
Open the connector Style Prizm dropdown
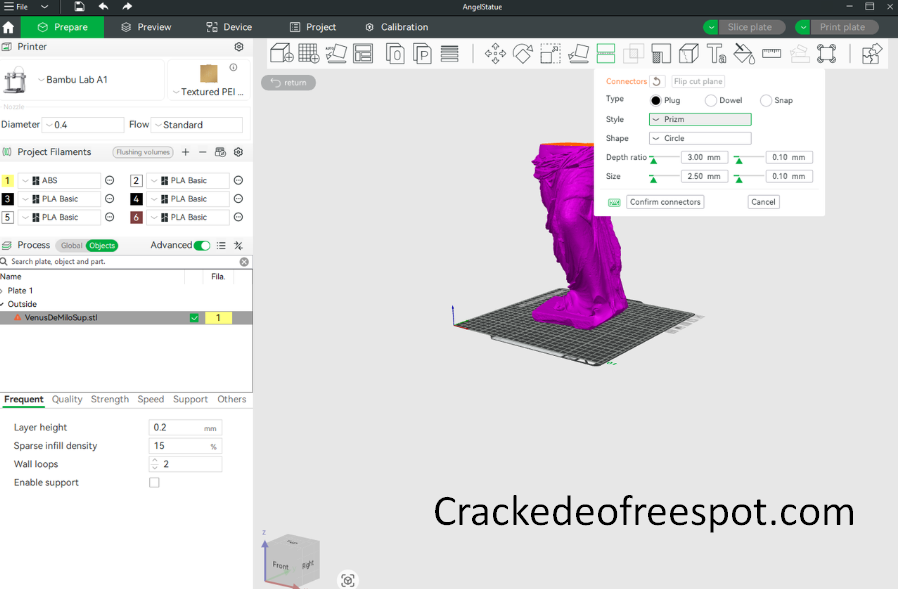pyautogui.click(x=699, y=120)
